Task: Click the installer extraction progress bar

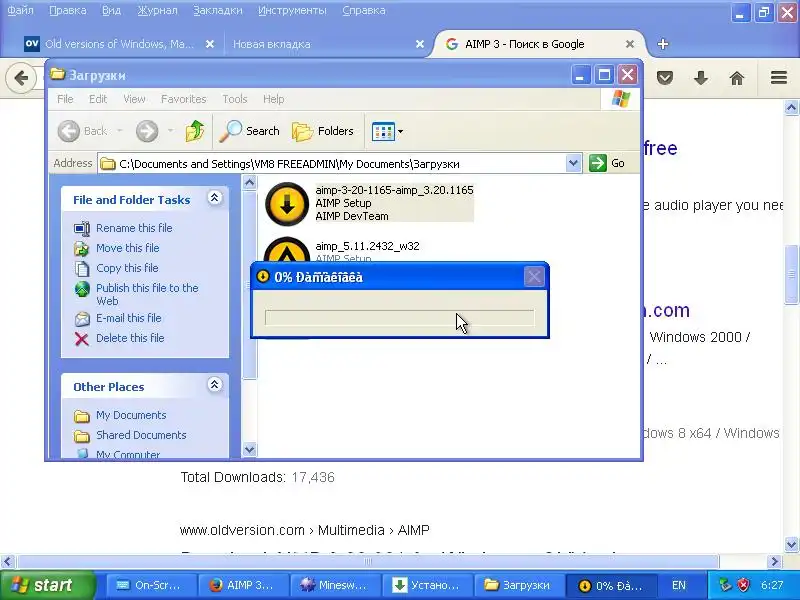Action: click(399, 318)
